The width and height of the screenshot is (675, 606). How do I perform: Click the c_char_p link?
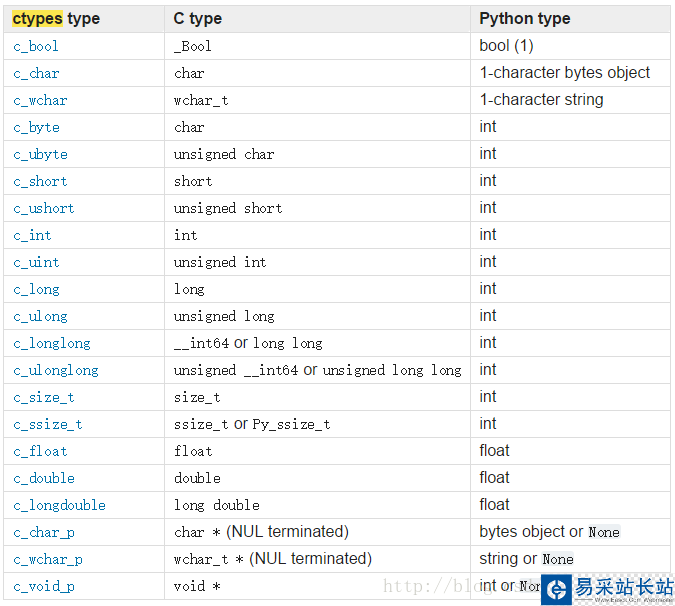pyautogui.click(x=44, y=532)
